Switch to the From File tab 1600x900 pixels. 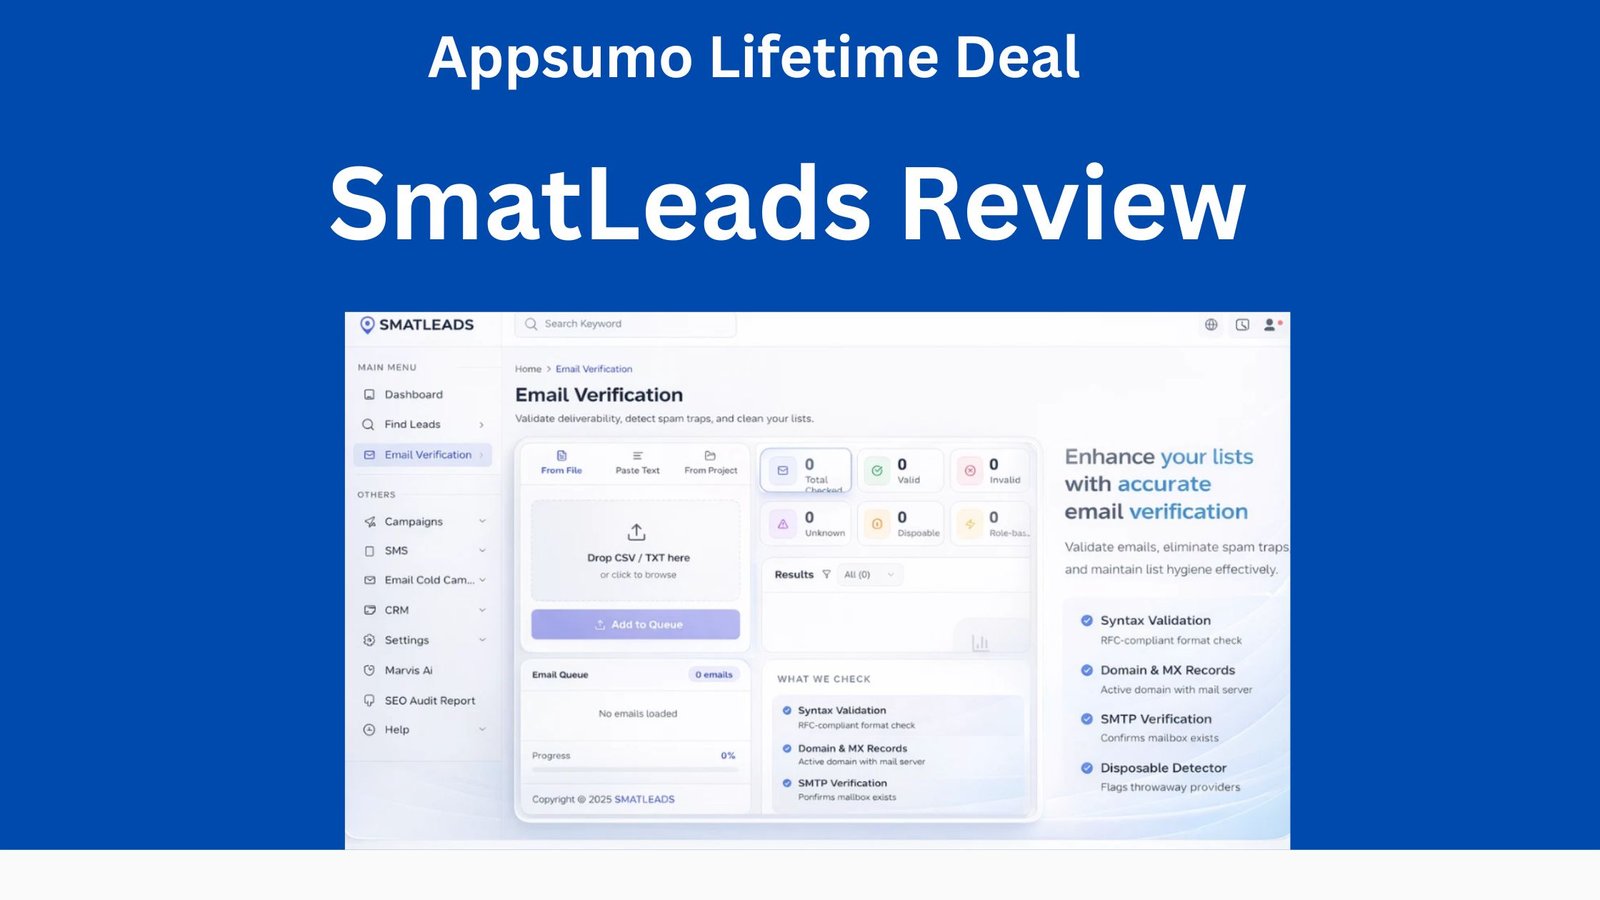point(561,463)
